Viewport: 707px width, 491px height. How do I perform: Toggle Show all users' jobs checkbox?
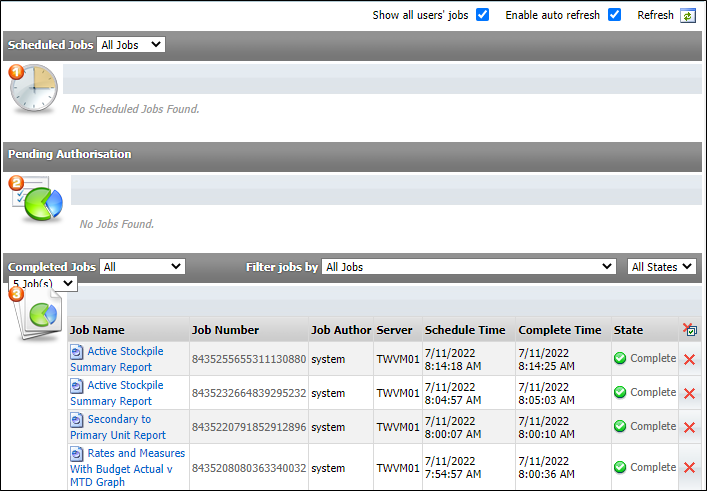(482, 15)
